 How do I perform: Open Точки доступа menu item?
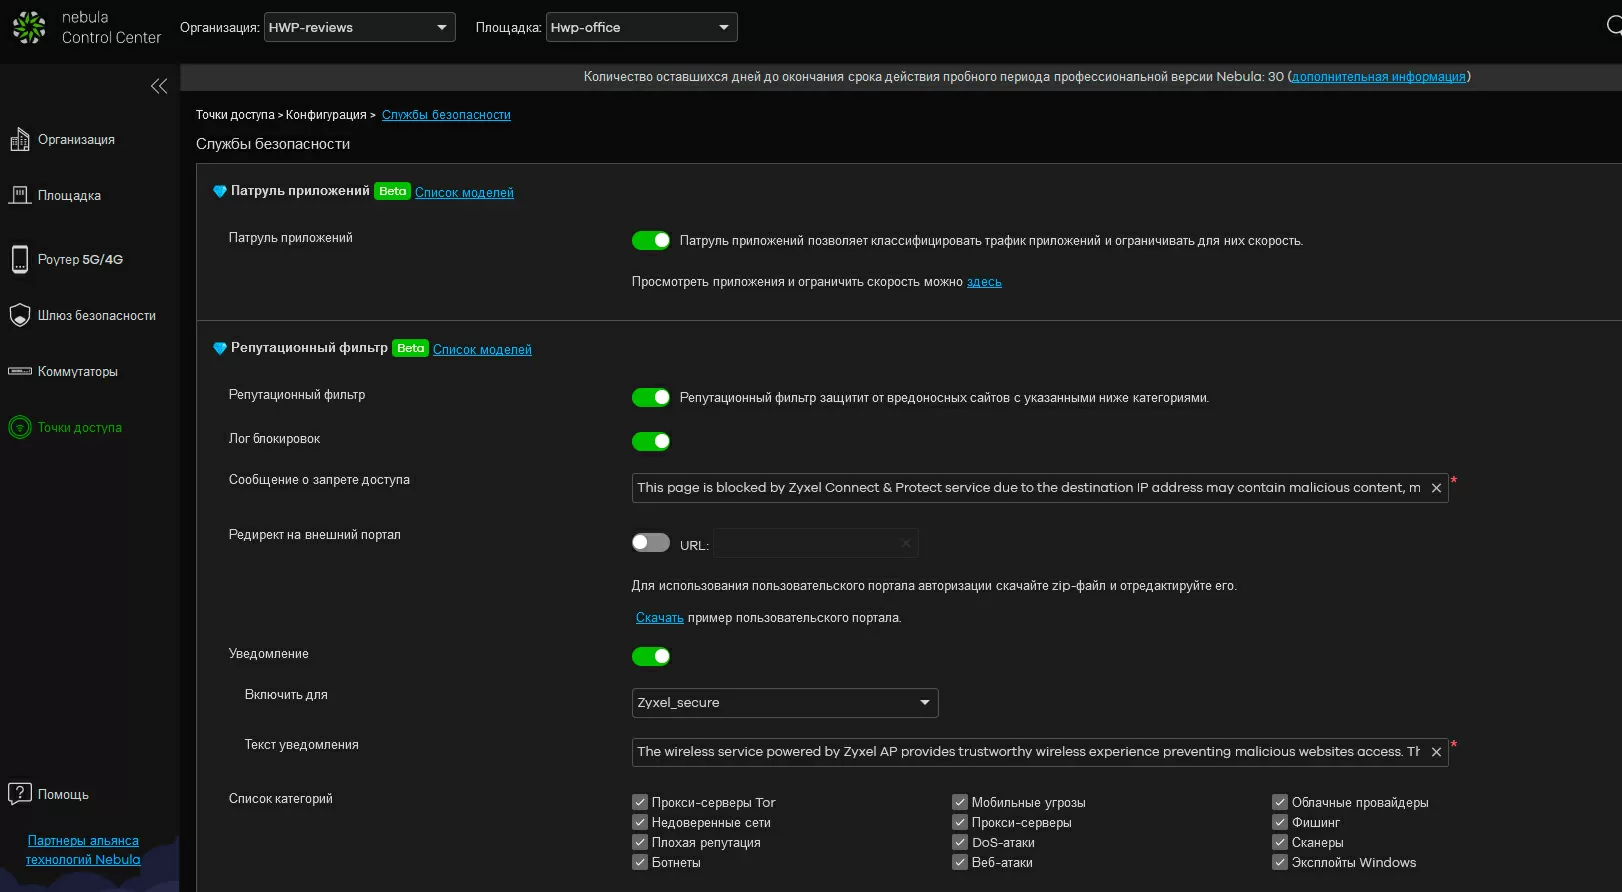(80, 428)
